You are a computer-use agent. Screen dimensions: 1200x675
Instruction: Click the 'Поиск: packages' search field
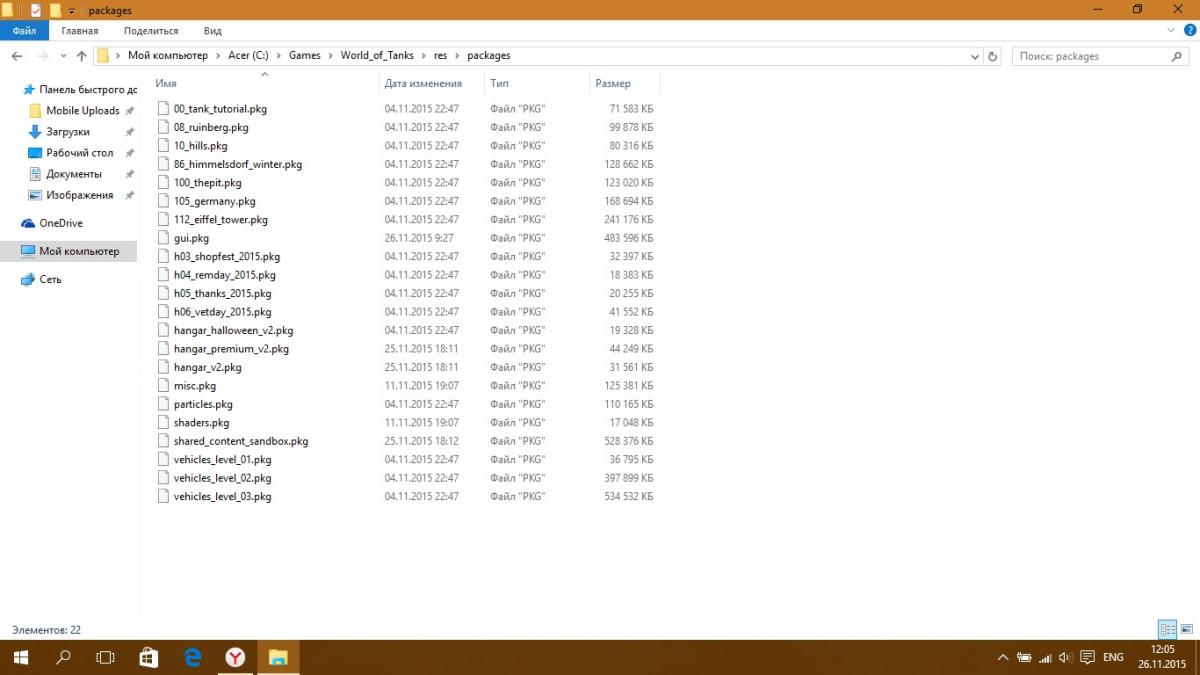coord(1090,56)
